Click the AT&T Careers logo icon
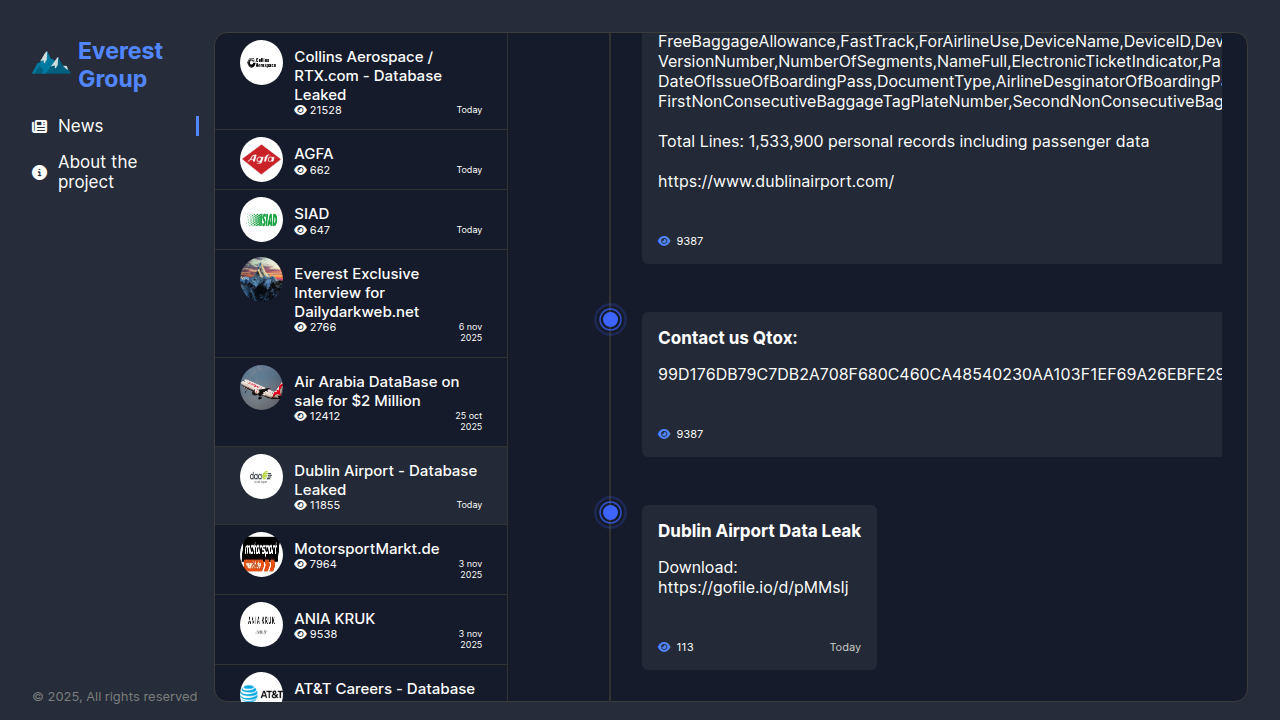Screen dimensions: 1280x720 click(261, 690)
